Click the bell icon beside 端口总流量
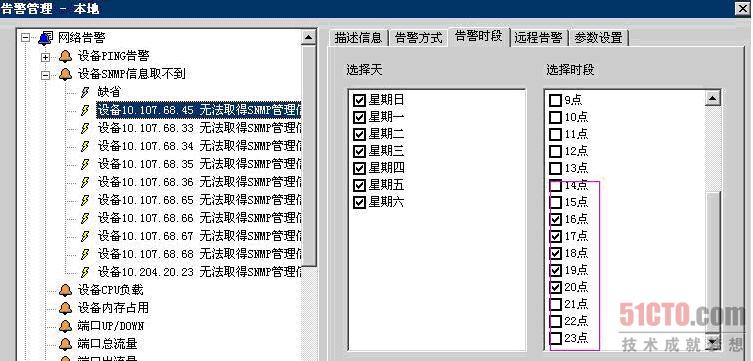The height and width of the screenshot is (361, 753). pos(65,344)
